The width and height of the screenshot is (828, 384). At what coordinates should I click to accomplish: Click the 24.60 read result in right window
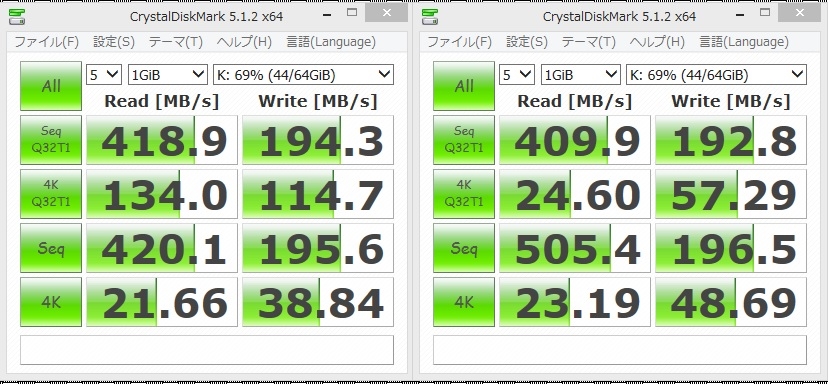pos(575,194)
